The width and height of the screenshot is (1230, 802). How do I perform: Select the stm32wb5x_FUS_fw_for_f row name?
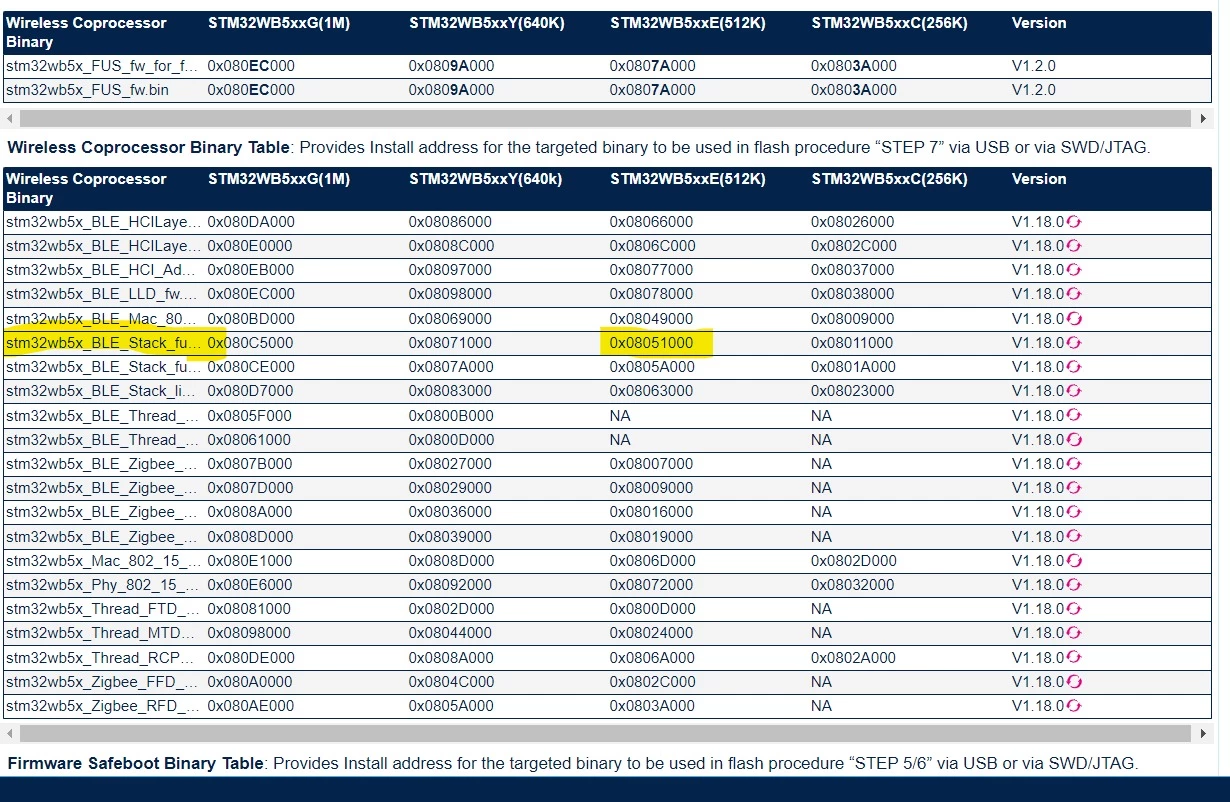coord(100,66)
